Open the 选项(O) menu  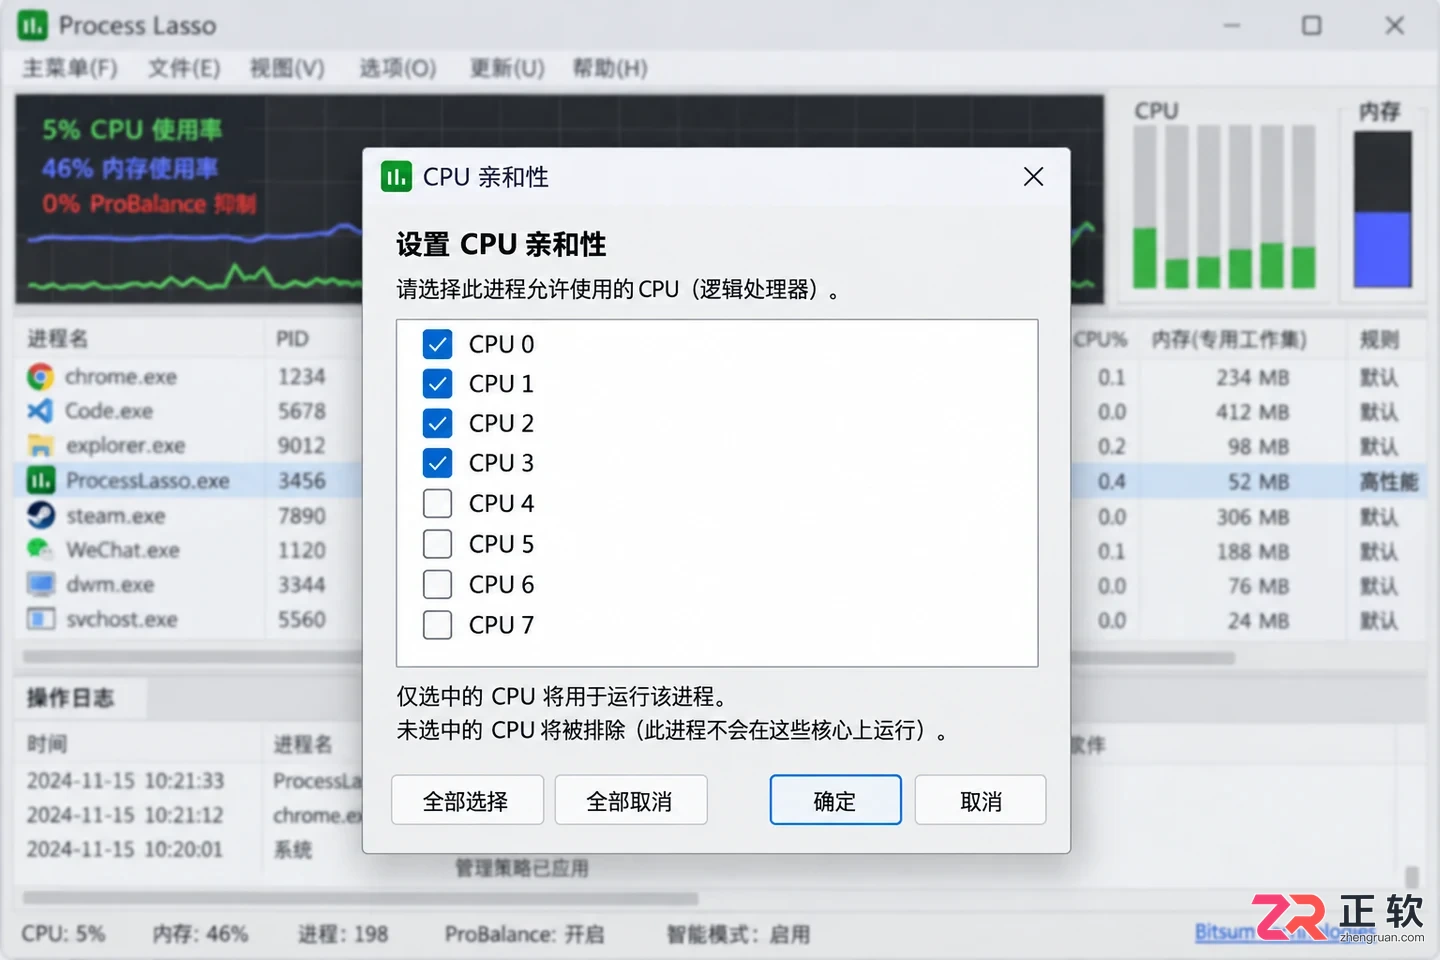(398, 68)
